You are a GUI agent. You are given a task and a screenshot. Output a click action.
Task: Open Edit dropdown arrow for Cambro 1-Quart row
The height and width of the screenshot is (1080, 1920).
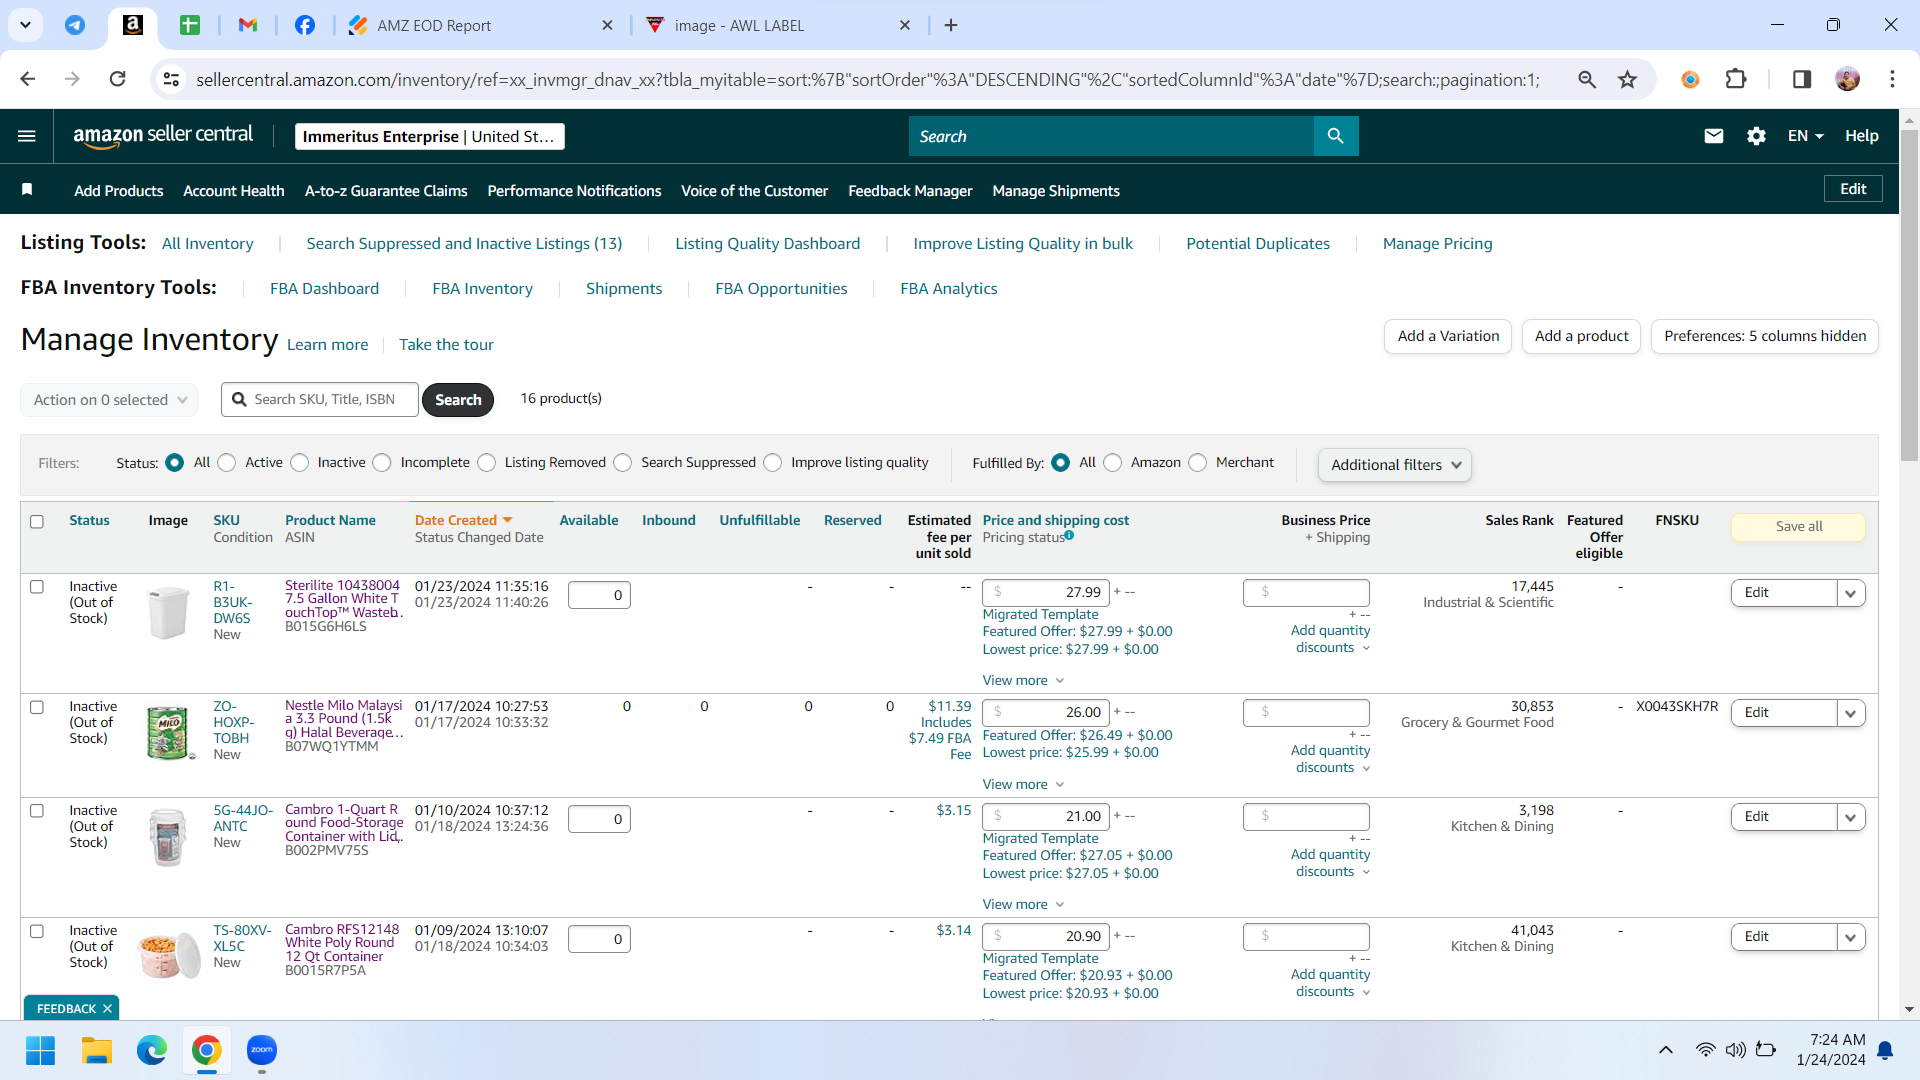click(1851, 817)
